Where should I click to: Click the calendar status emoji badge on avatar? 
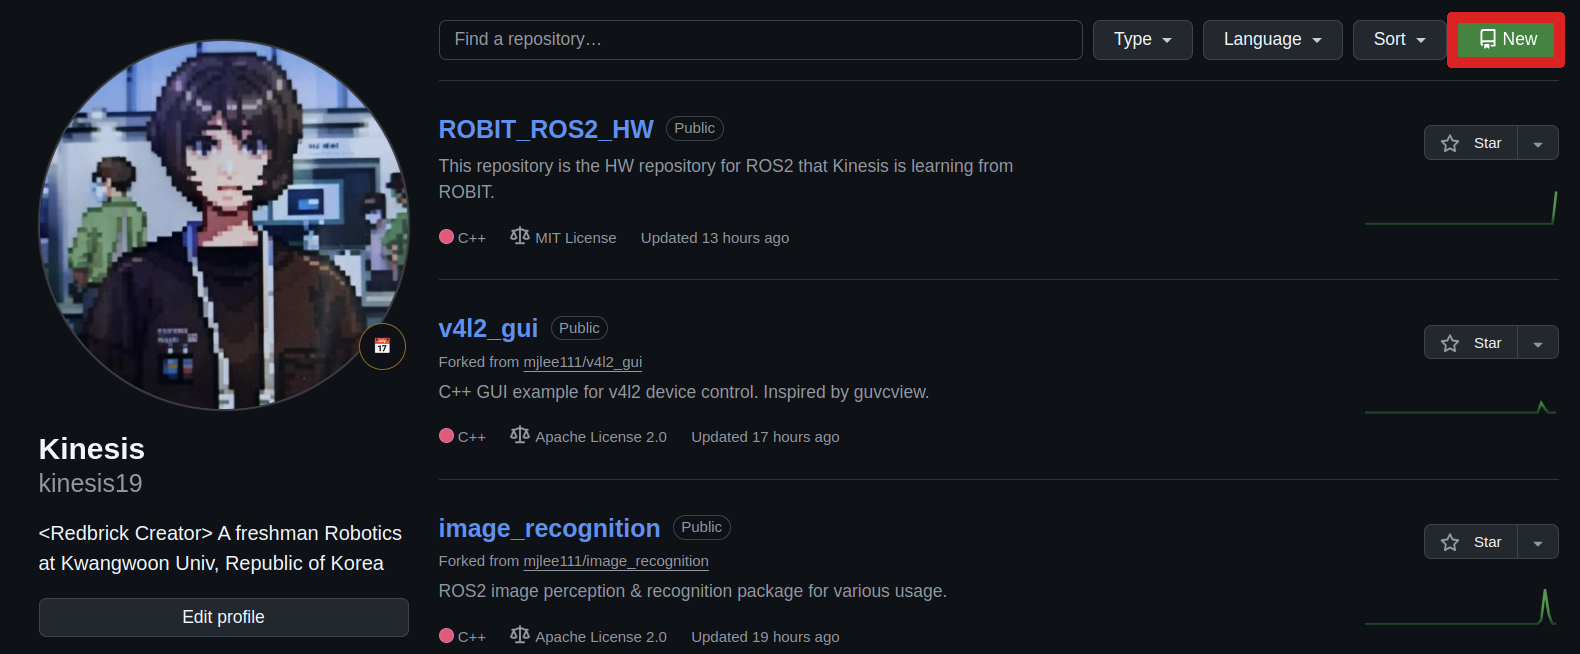tap(382, 346)
